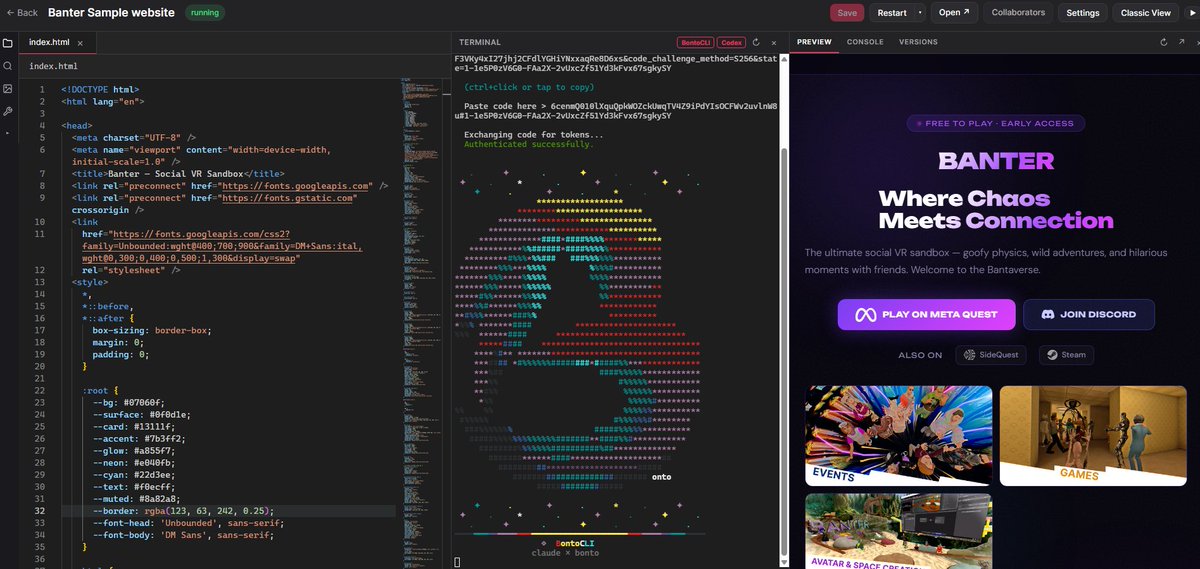Click line number 32 in gutter

coord(40,510)
